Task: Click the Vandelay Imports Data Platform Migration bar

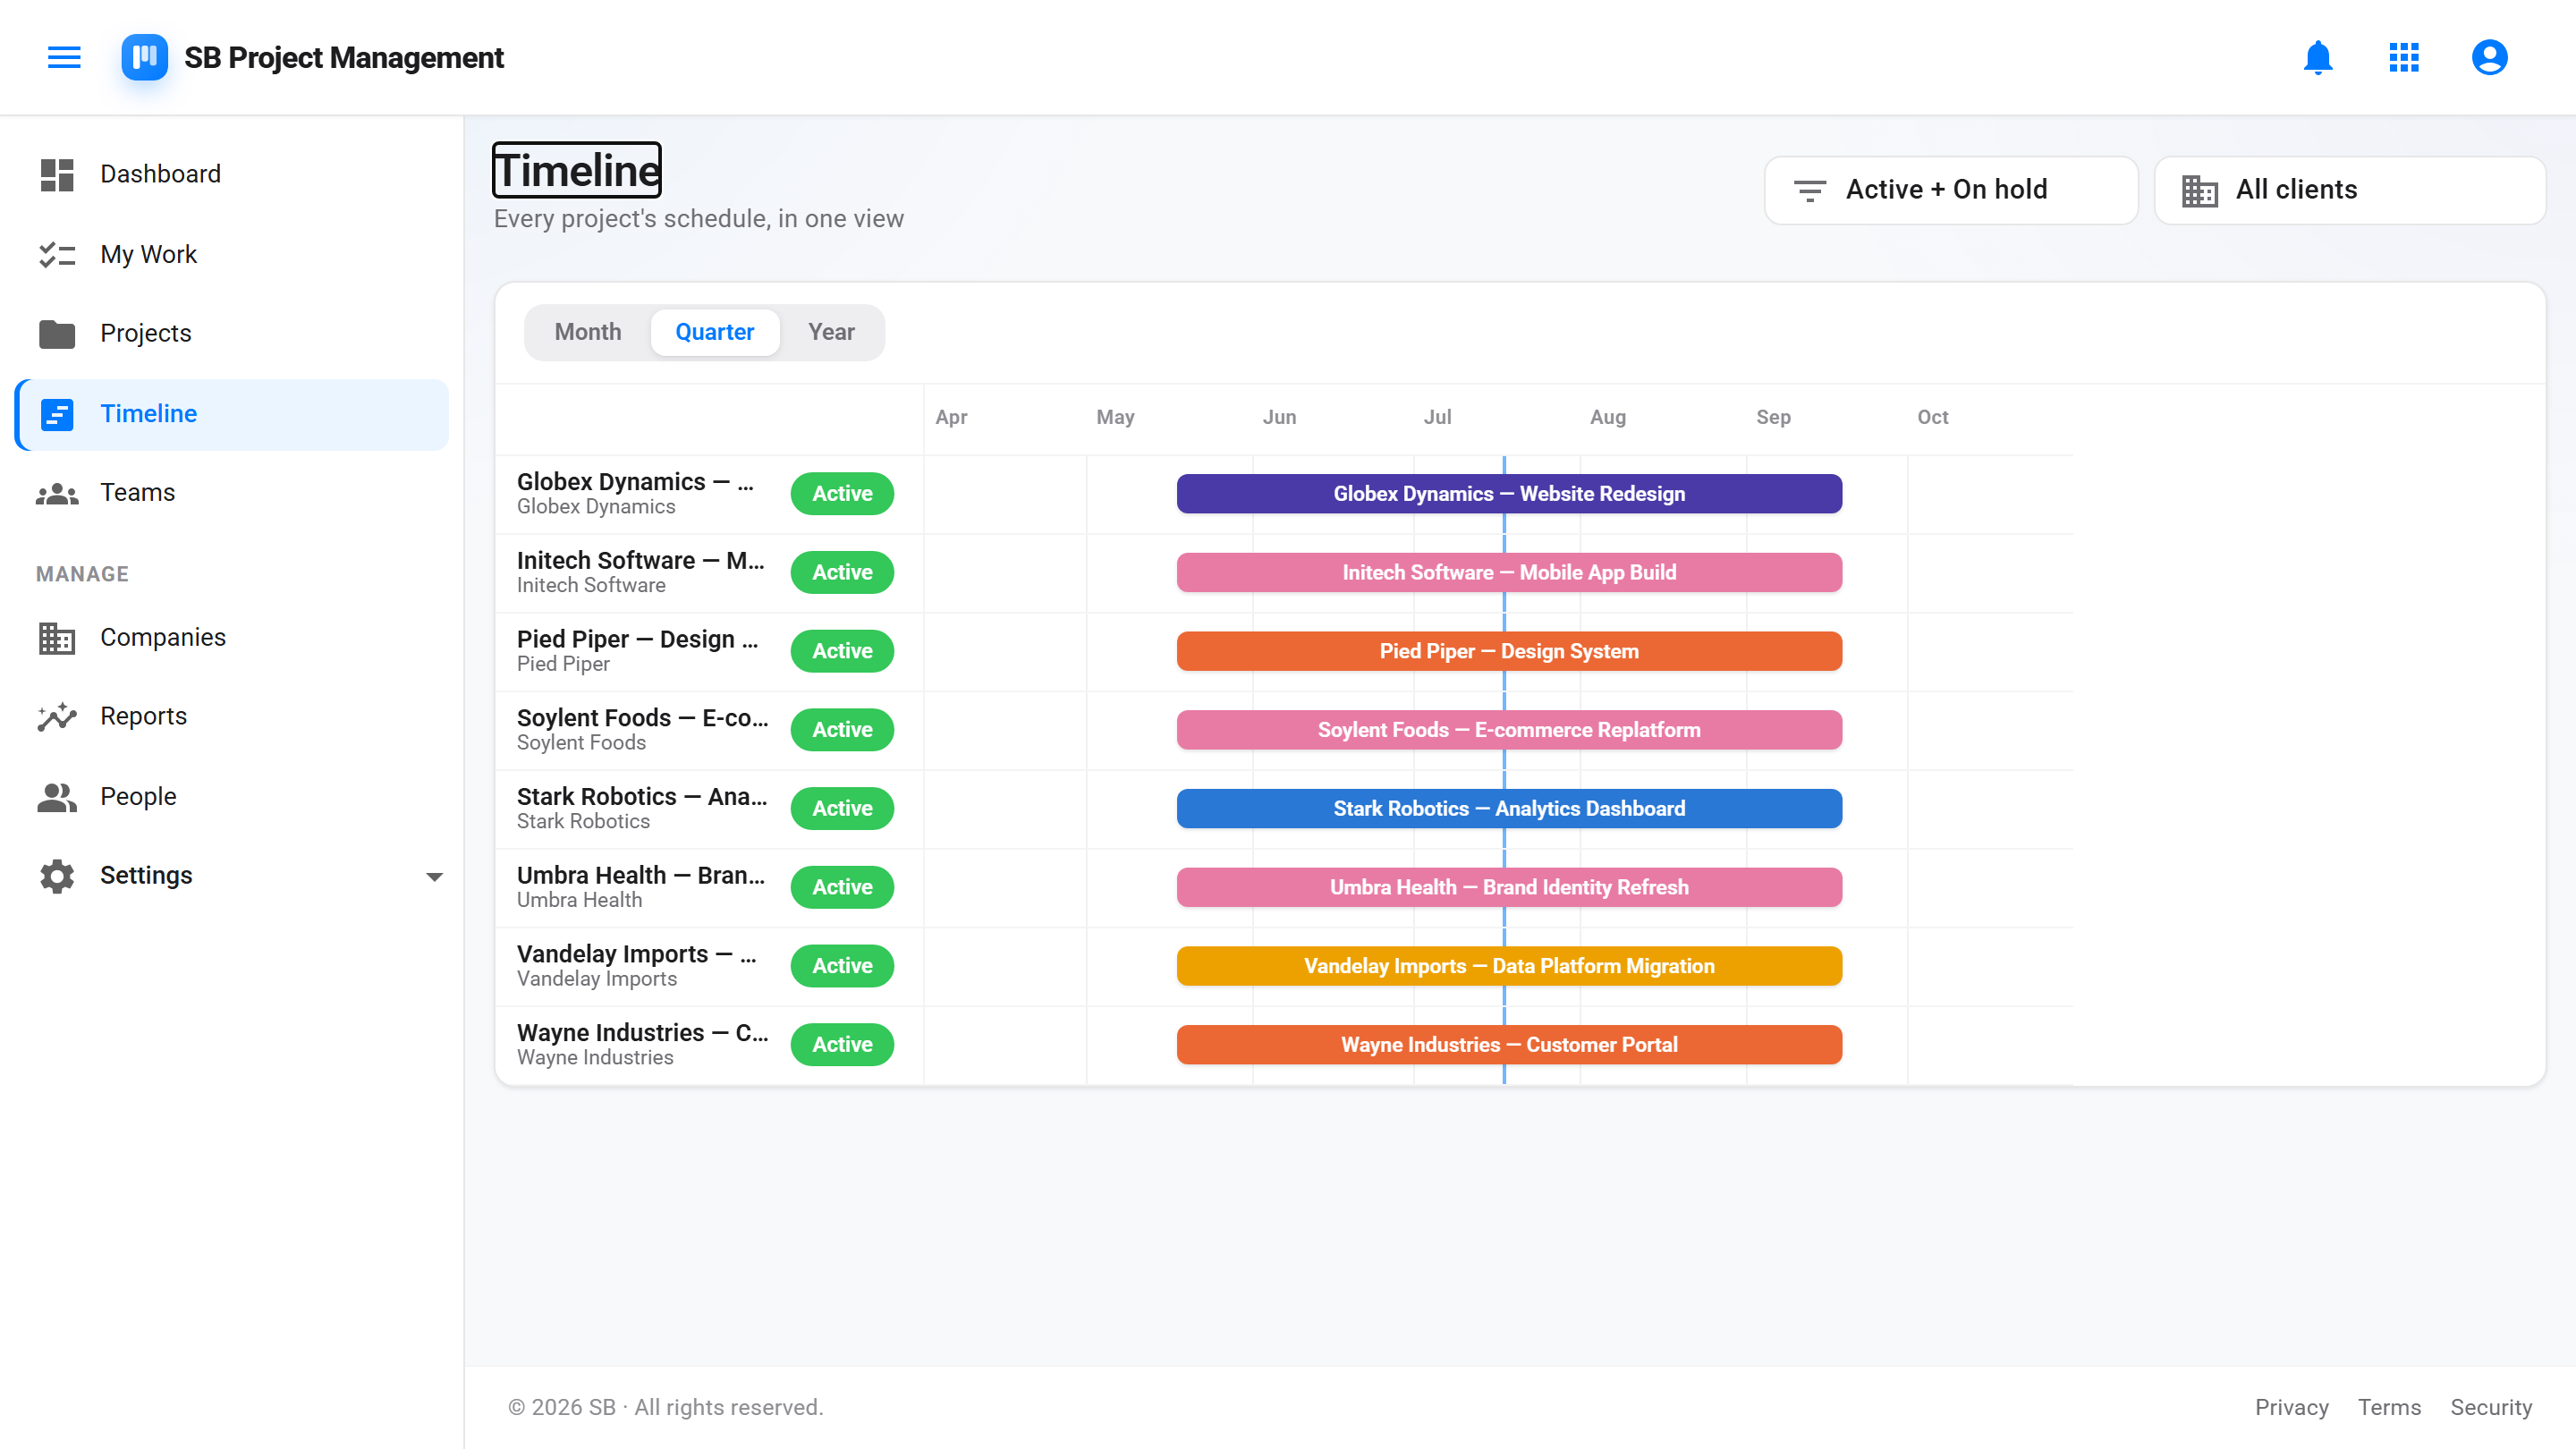Action: point(1509,966)
